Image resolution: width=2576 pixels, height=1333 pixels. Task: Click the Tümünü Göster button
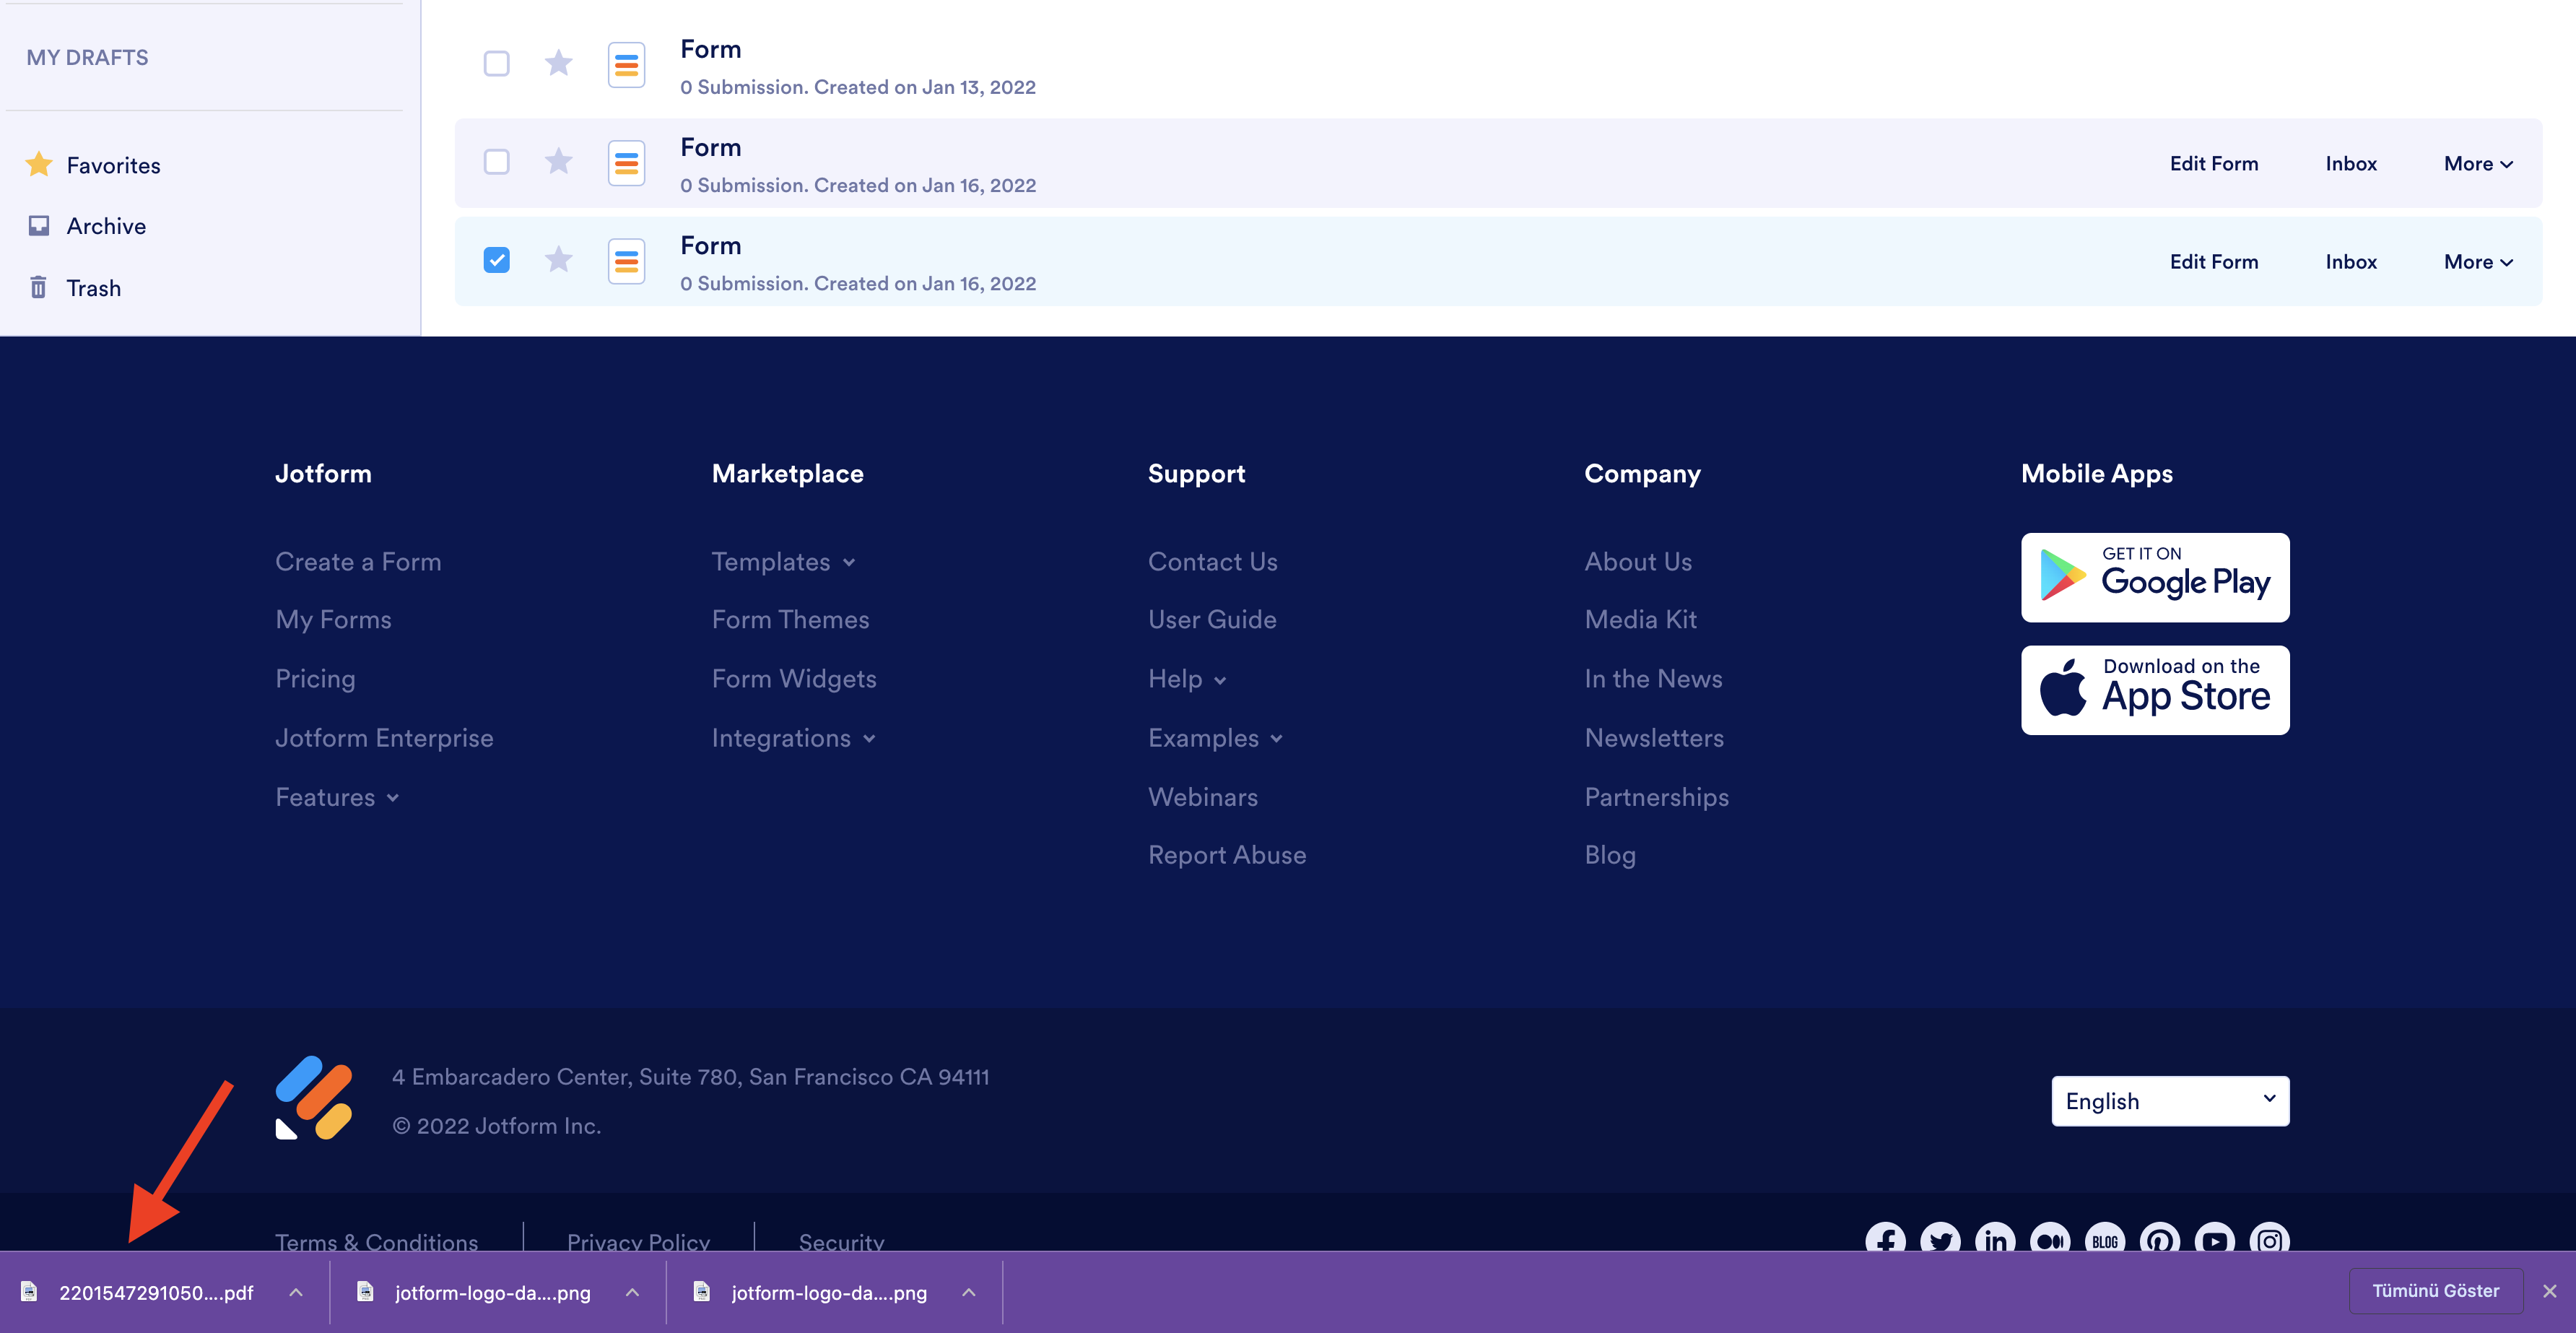(x=2434, y=1291)
